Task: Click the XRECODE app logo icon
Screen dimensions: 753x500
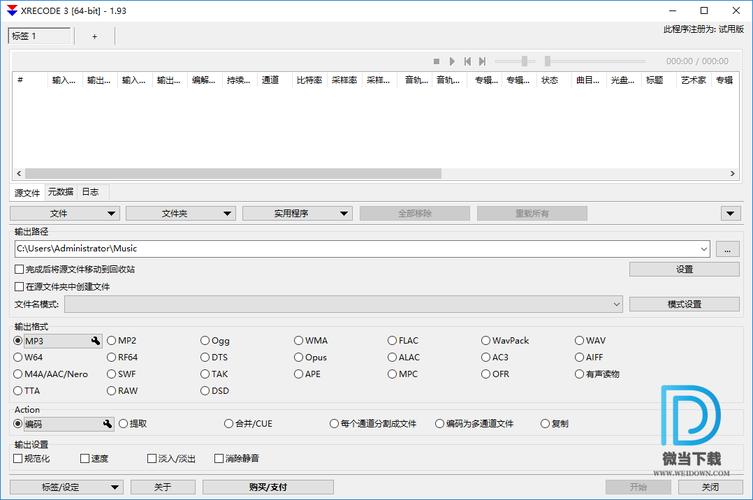Action: (x=12, y=11)
